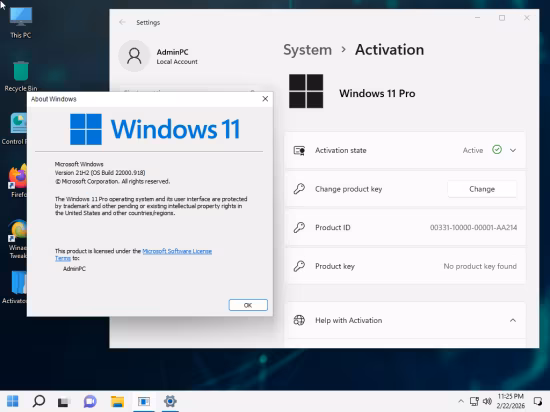This screenshot has width=550, height=412.
Task: Open Task View on the taskbar
Action: click(64, 401)
